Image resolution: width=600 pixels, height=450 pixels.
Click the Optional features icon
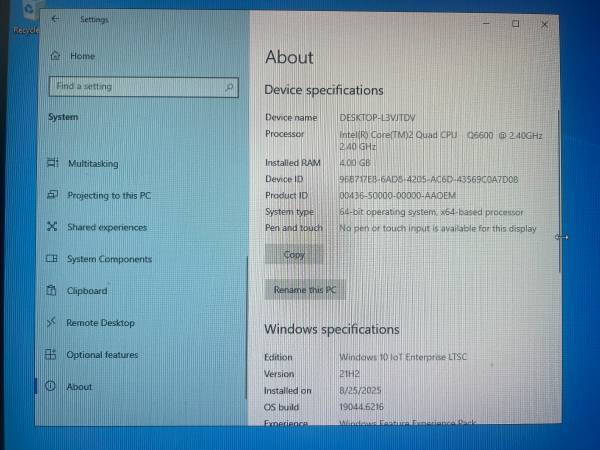[51, 355]
